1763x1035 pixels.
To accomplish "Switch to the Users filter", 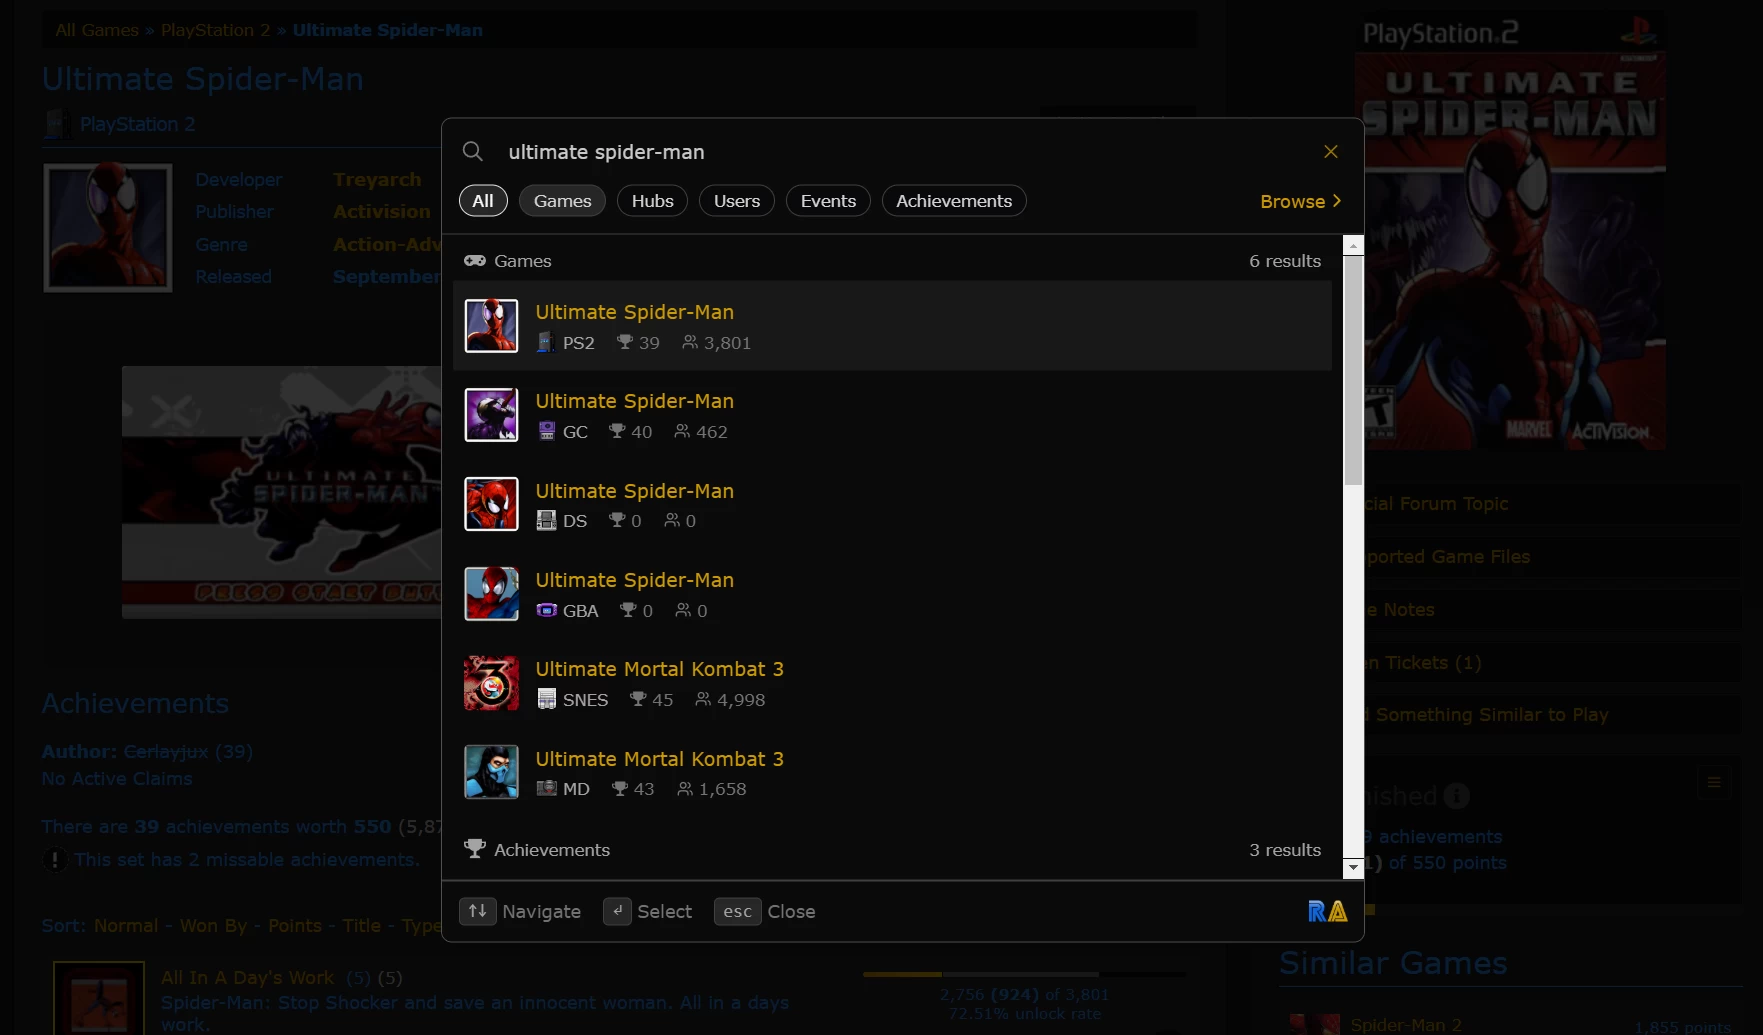I will 736,201.
